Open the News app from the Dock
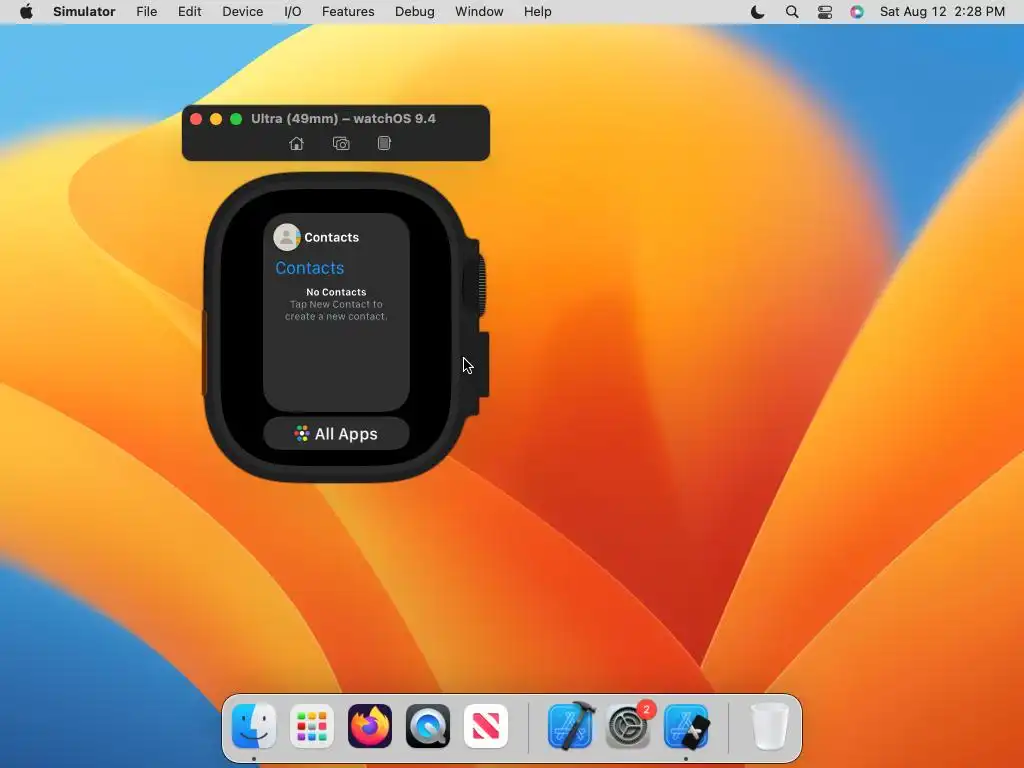The height and width of the screenshot is (768, 1024). coord(486,726)
